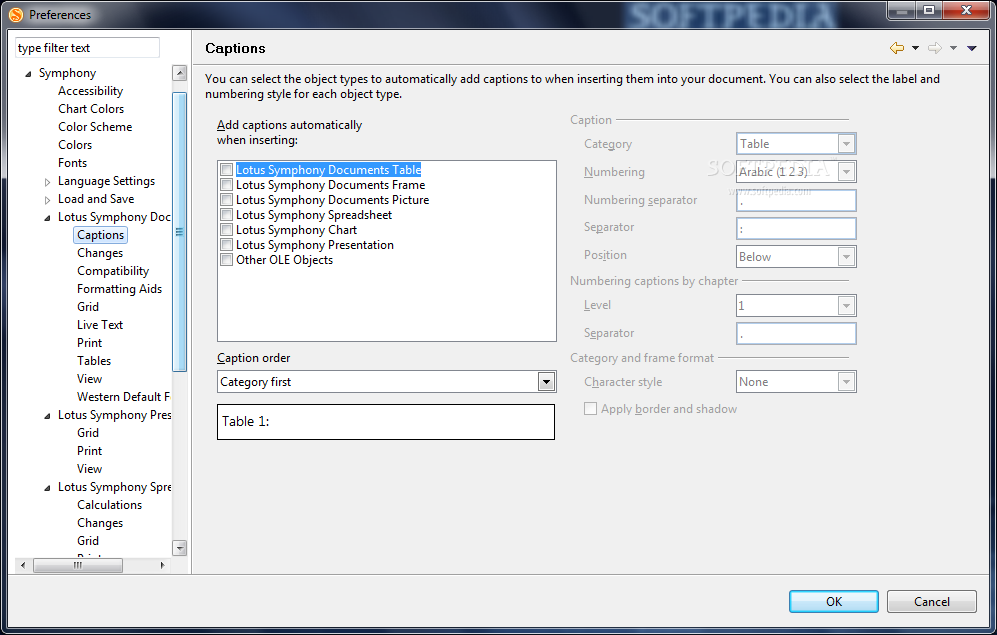
Task: Click the tree scroll up arrow
Action: [x=180, y=73]
